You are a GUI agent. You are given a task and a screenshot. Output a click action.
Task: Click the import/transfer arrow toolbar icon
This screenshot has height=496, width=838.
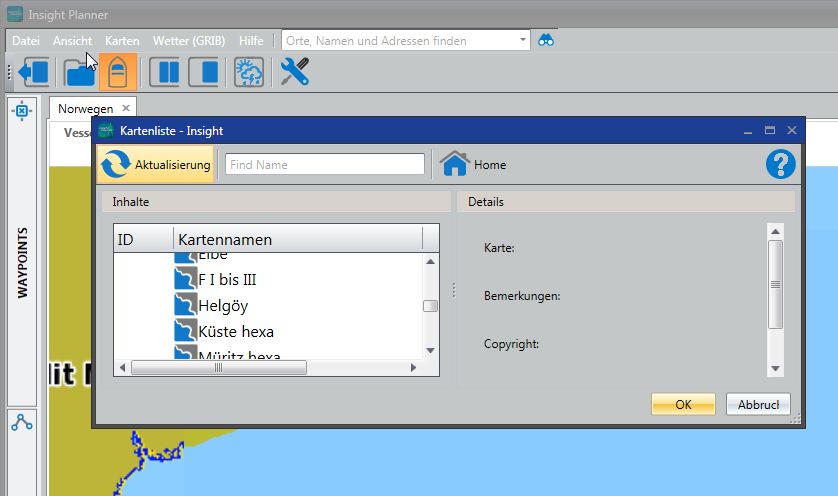(x=35, y=72)
